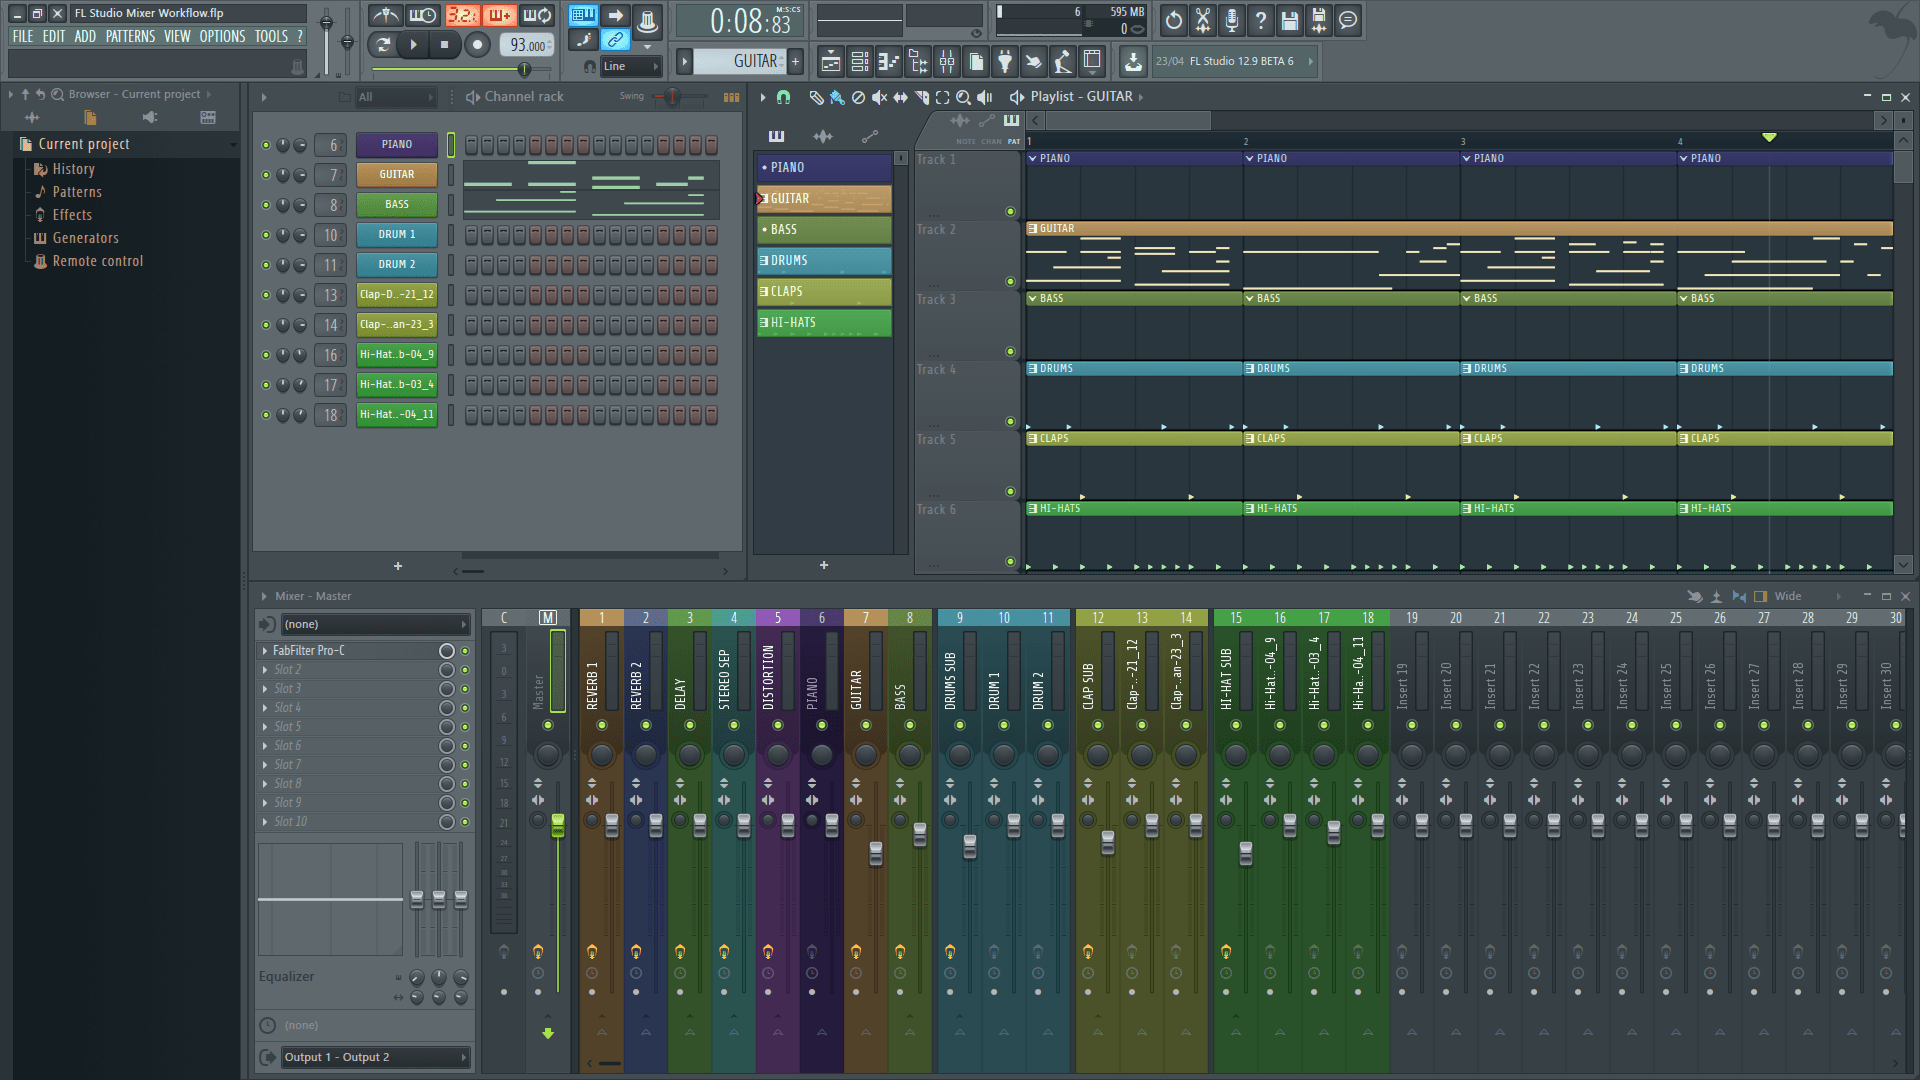Switch to the PAT tab in Playlist
Screen dimensions: 1920x1080
coord(1013,141)
